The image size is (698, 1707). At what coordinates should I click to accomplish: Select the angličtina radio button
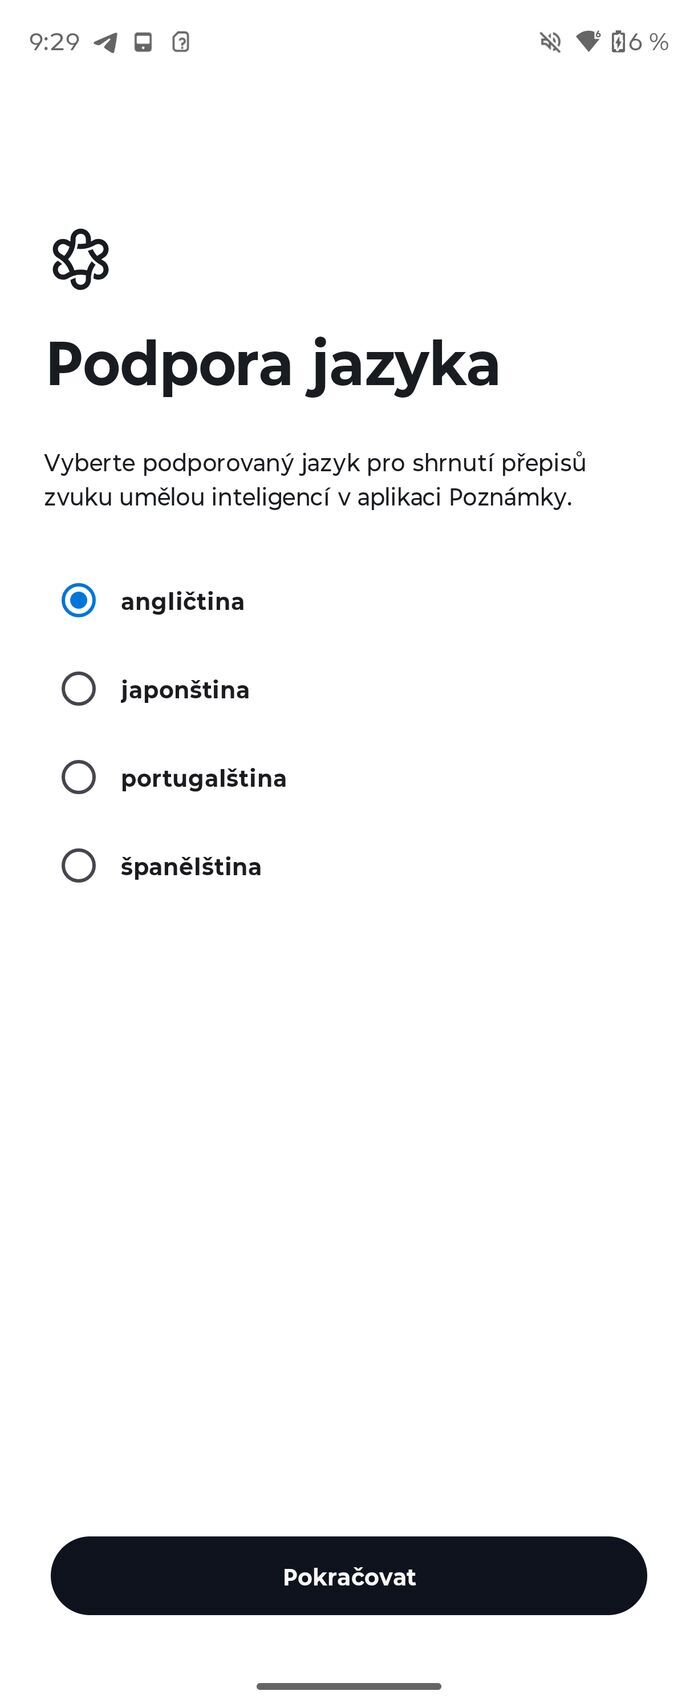pyautogui.click(x=79, y=601)
